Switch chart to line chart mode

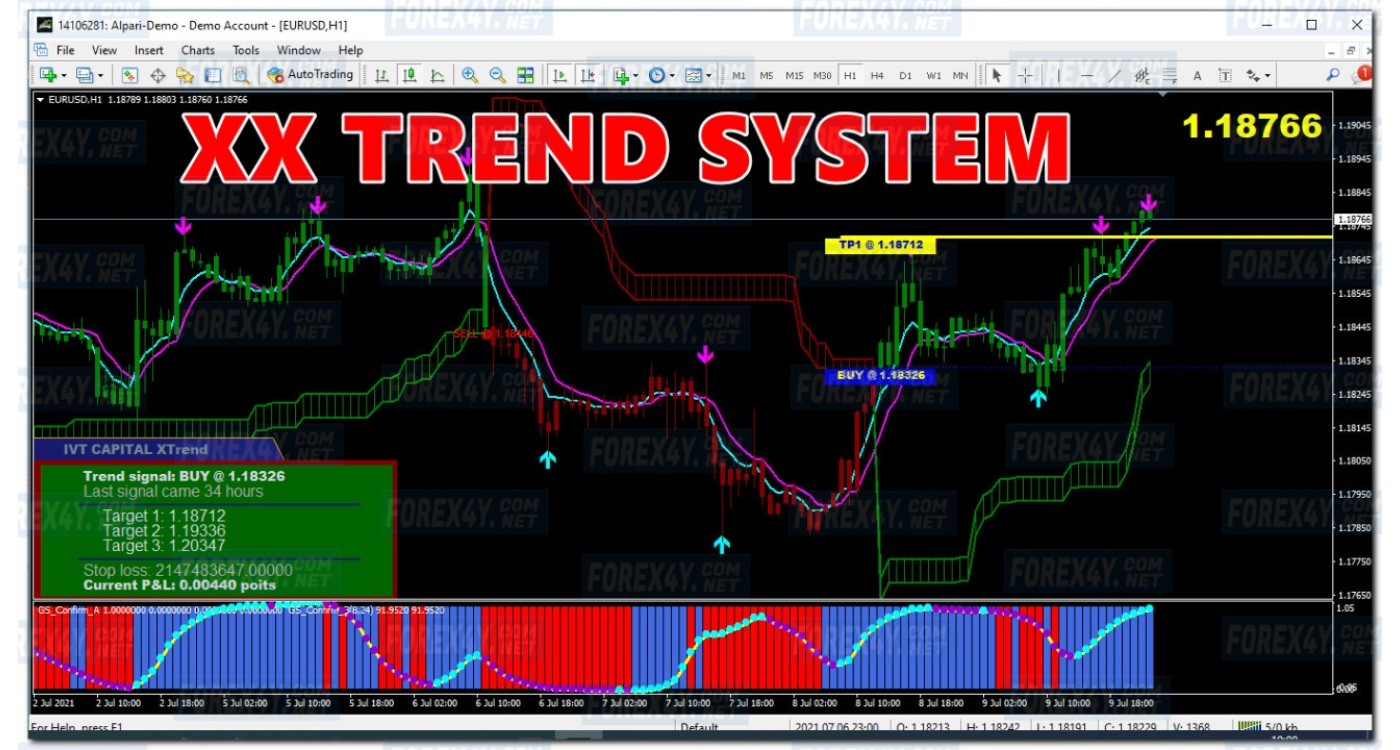click(x=437, y=75)
